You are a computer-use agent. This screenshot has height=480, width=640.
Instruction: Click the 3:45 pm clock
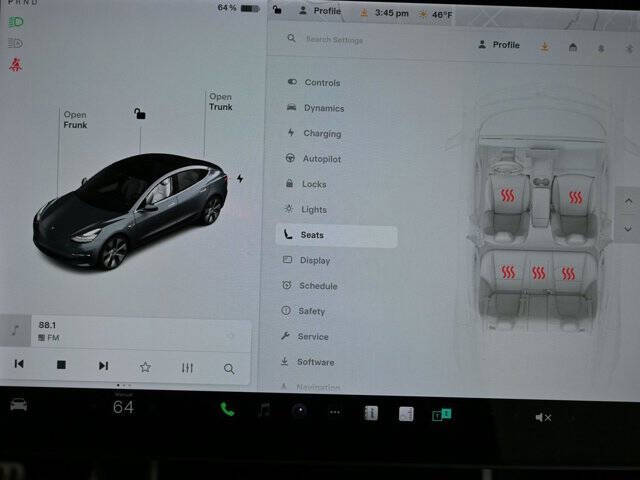[391, 13]
